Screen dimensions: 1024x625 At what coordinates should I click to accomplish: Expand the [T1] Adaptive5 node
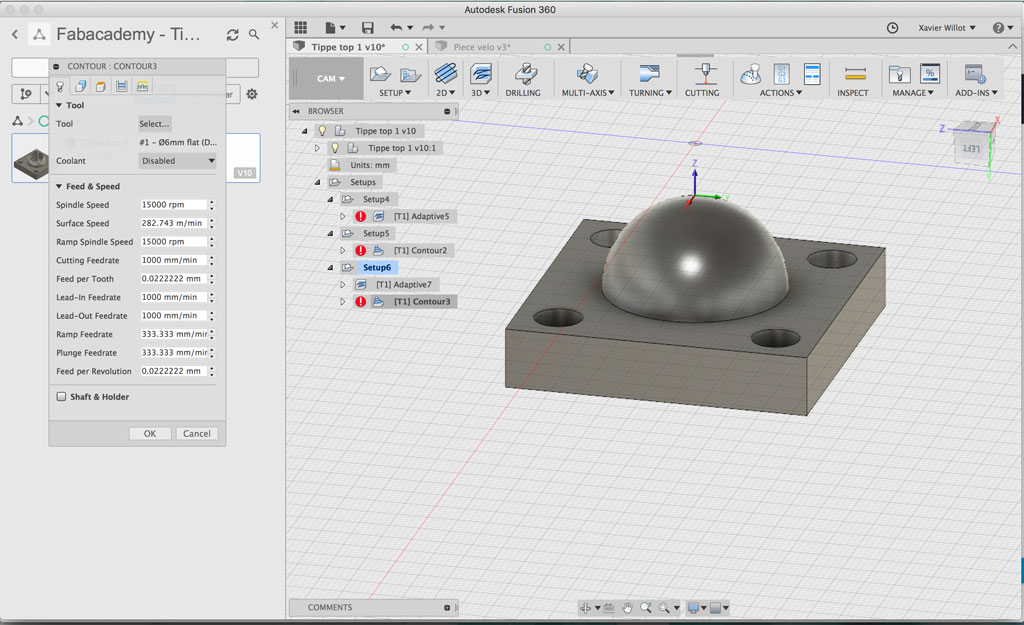point(343,216)
